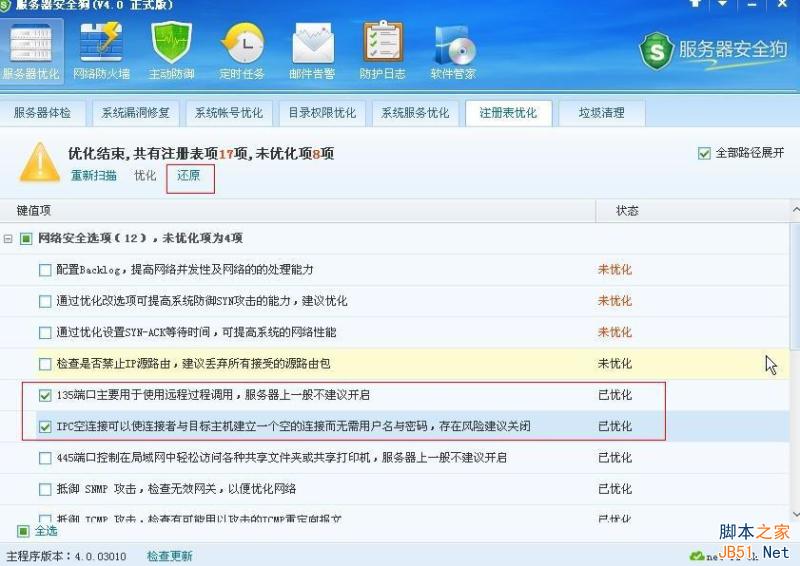Image resolution: width=800 pixels, height=566 pixels.
Task: Check the 配置Backlog item checkbox
Action: (x=45, y=269)
